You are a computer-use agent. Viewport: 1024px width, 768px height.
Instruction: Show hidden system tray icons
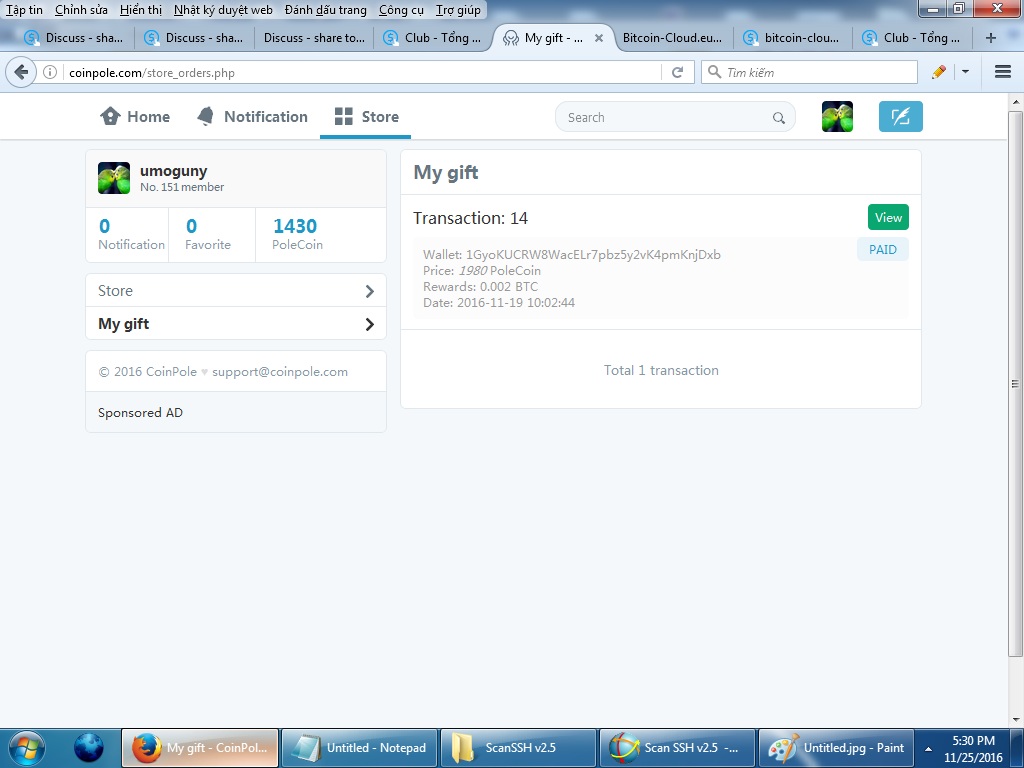[928, 749]
